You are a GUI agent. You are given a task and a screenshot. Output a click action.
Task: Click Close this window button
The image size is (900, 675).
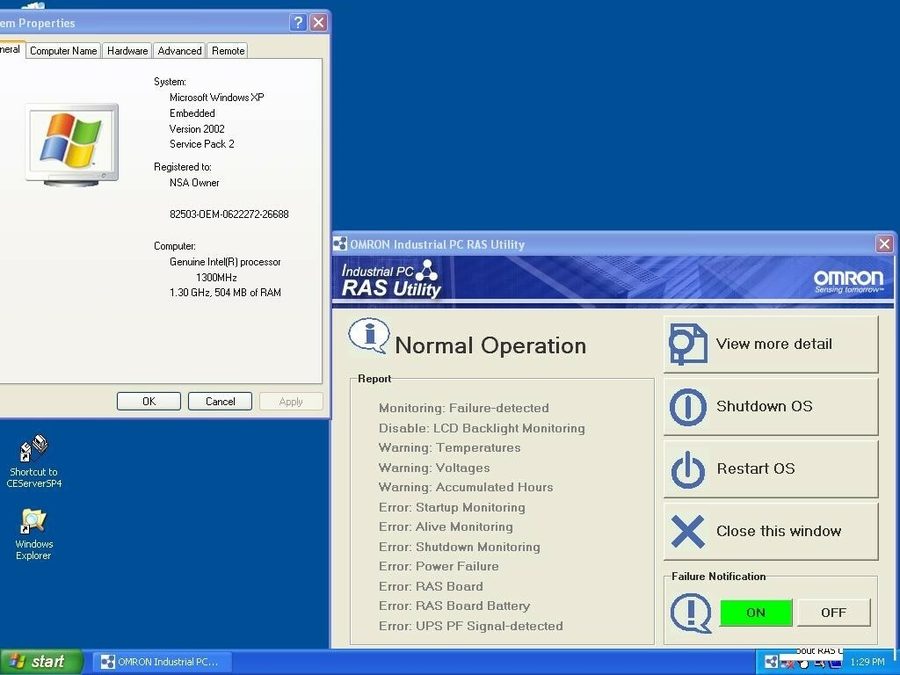(x=771, y=532)
